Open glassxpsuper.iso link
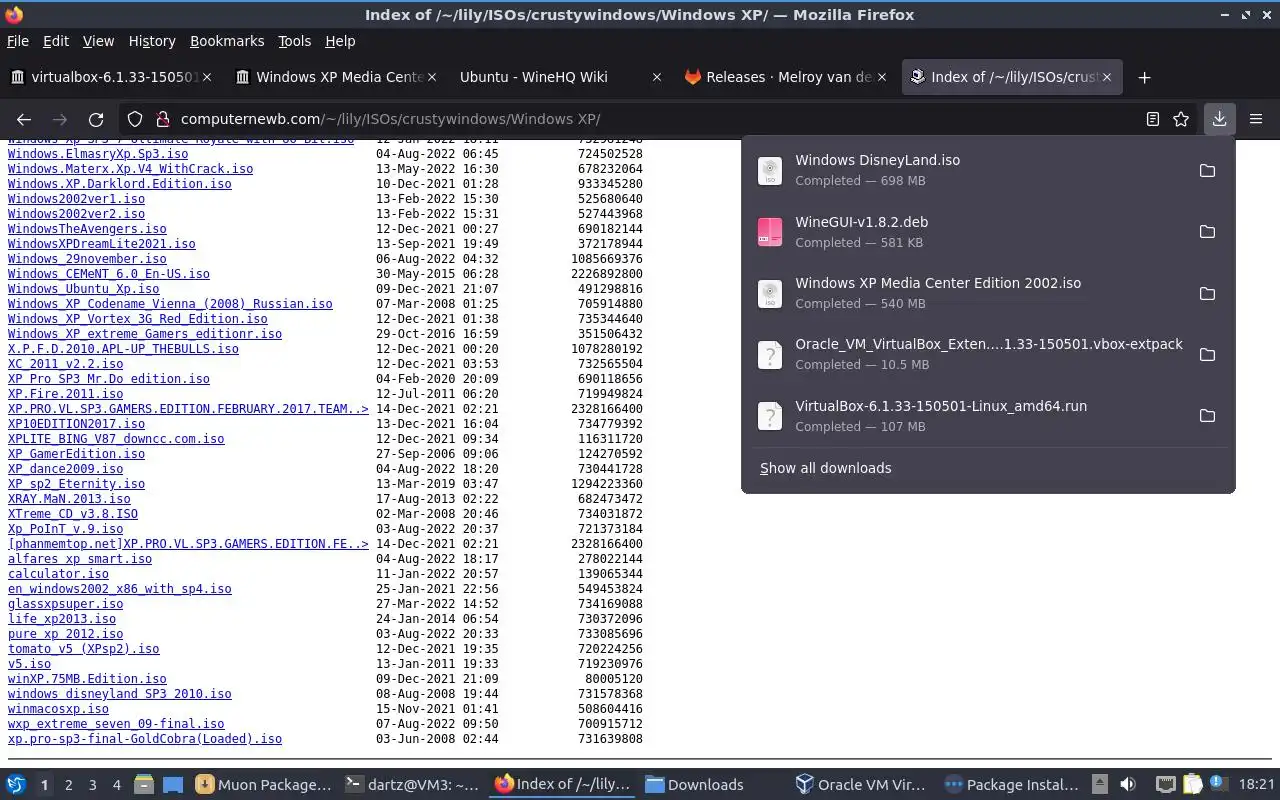 (65, 604)
